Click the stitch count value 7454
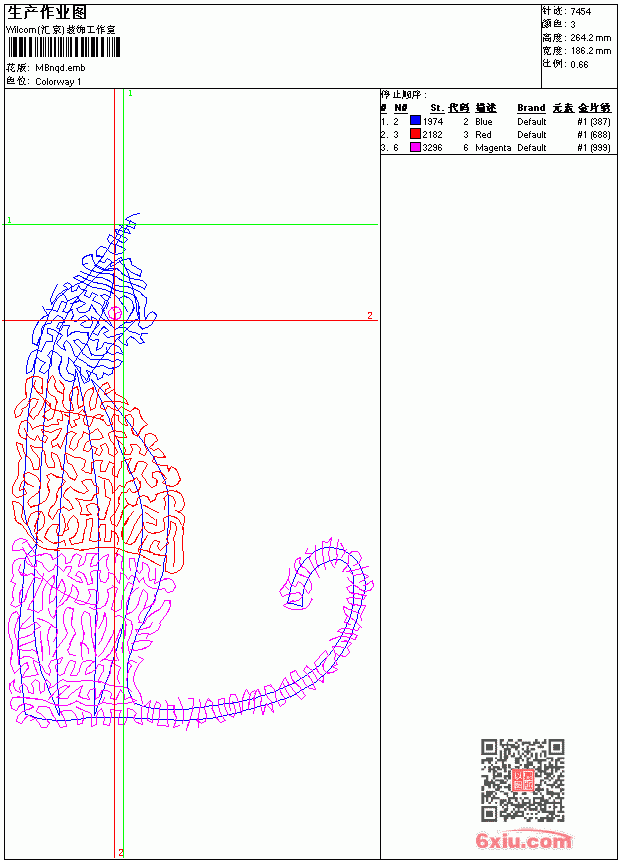The height and width of the screenshot is (860, 620). pyautogui.click(x=580, y=12)
